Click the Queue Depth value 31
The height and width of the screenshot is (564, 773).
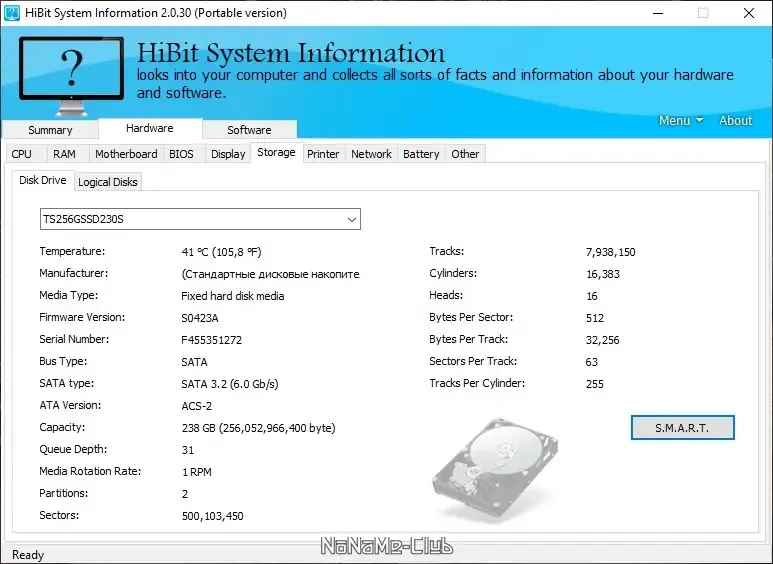pyautogui.click(x=188, y=450)
